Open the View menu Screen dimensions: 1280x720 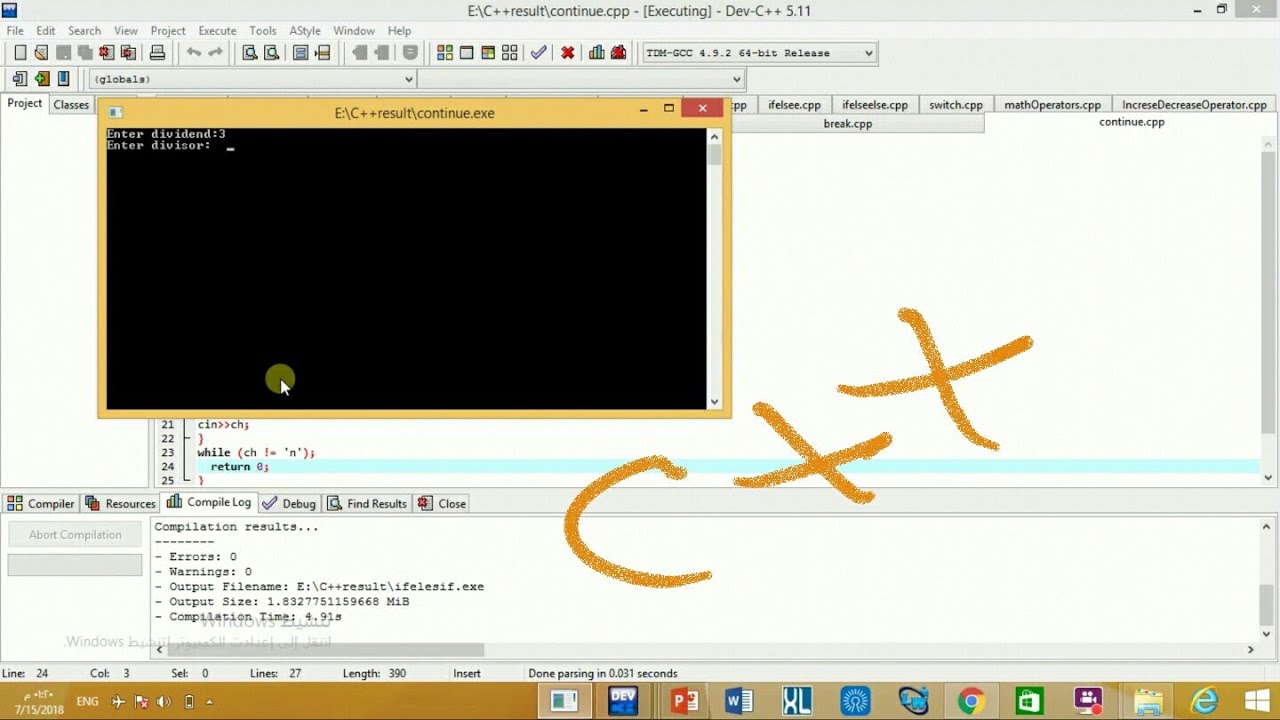click(x=126, y=31)
